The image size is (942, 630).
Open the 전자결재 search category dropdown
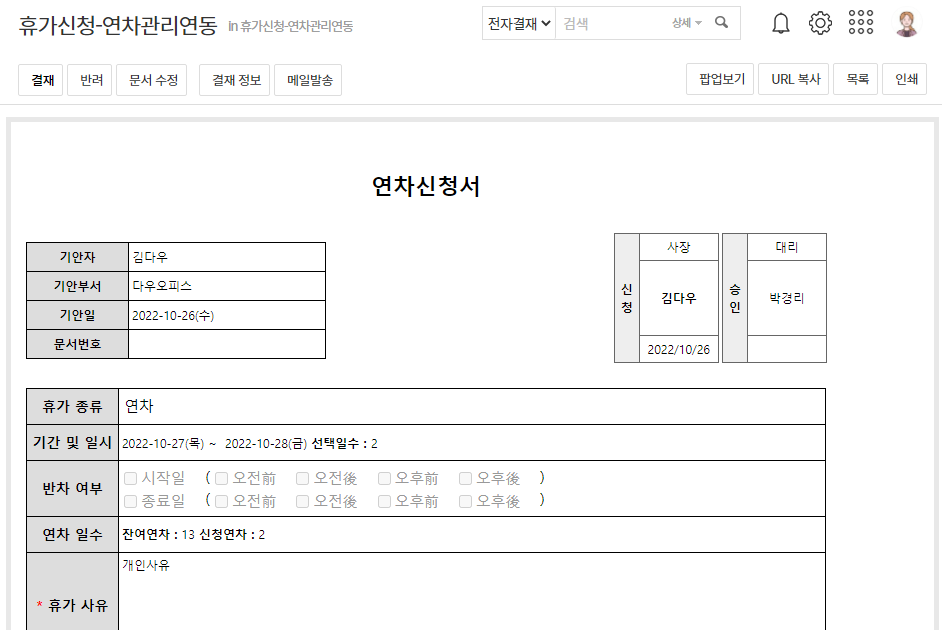tap(519, 23)
